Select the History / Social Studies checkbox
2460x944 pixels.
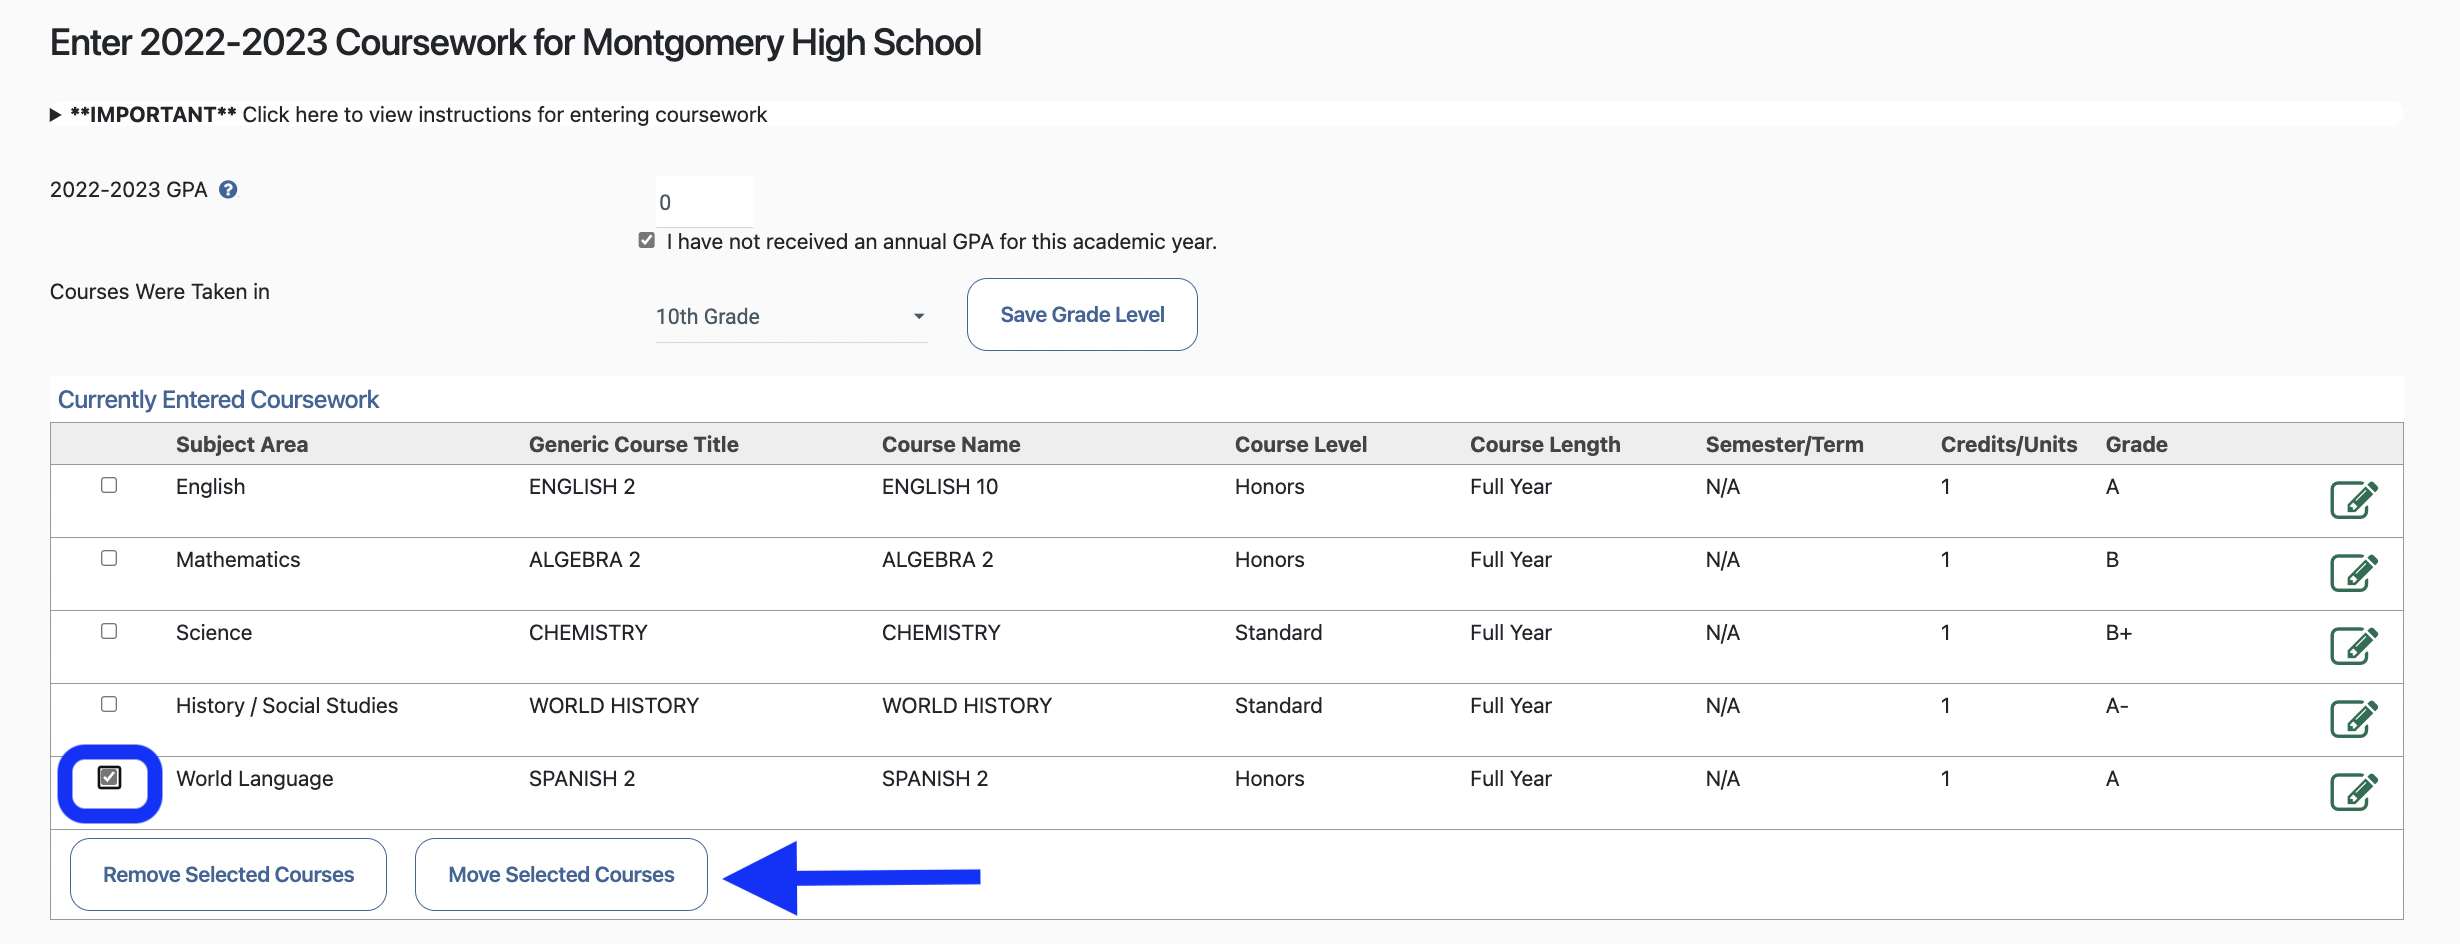pyautogui.click(x=109, y=704)
